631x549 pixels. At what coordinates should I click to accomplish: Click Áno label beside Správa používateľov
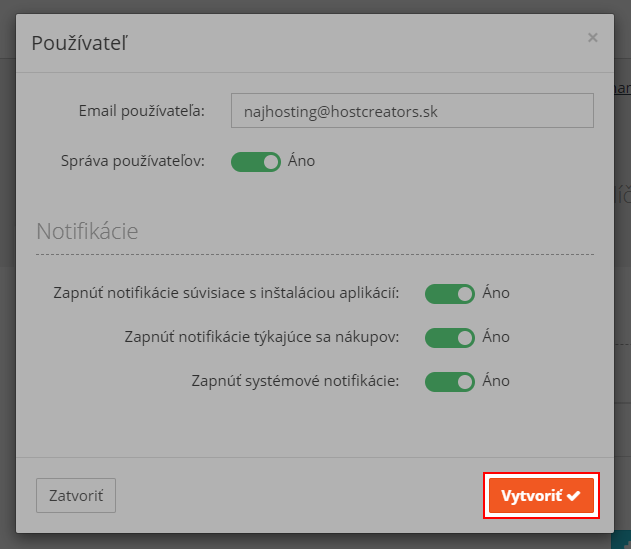pos(301,160)
